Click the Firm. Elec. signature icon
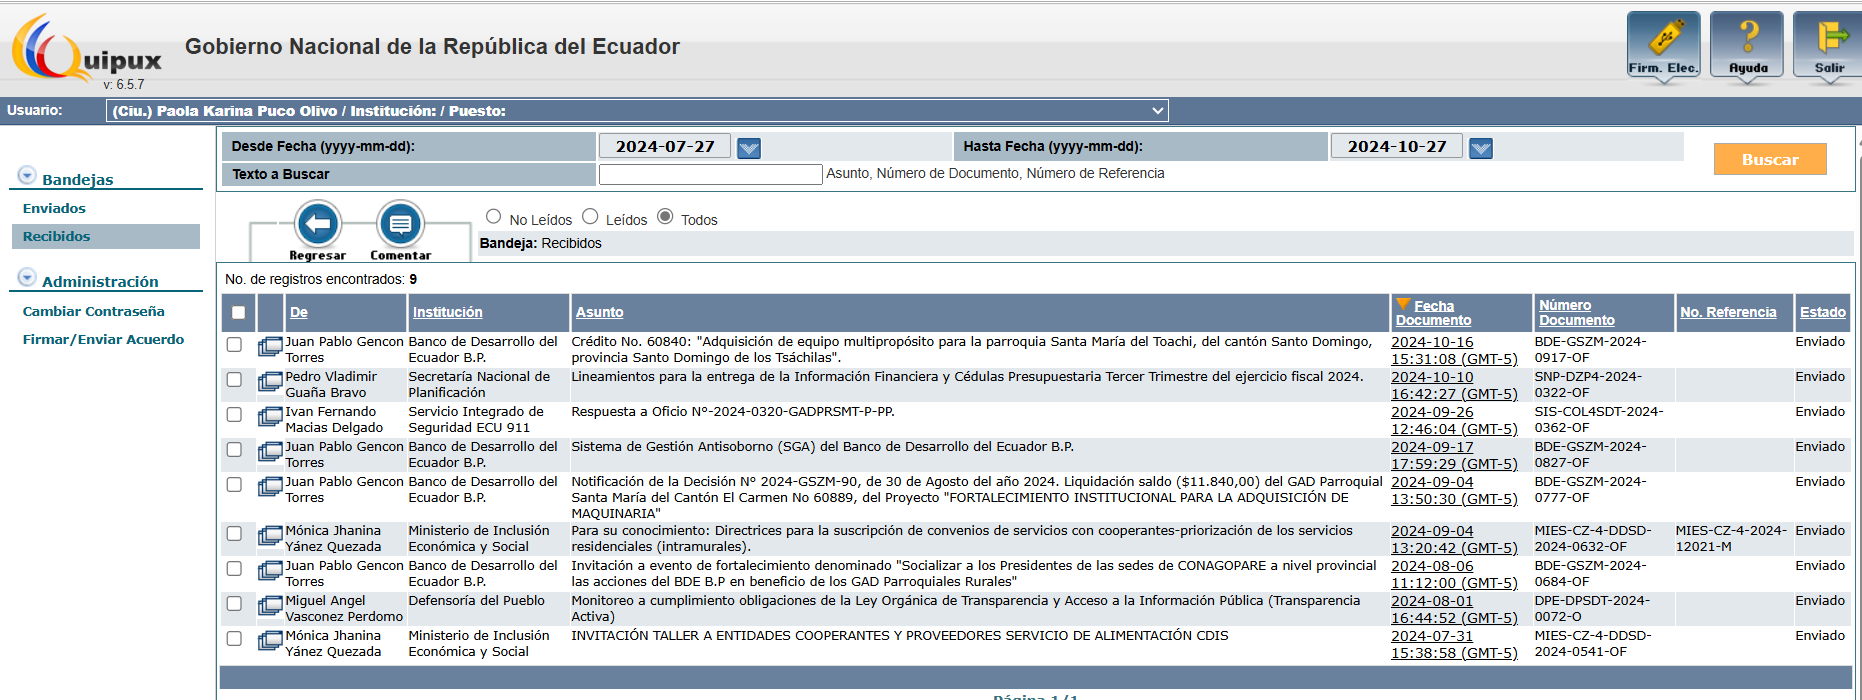The image size is (1862, 700). [1663, 44]
